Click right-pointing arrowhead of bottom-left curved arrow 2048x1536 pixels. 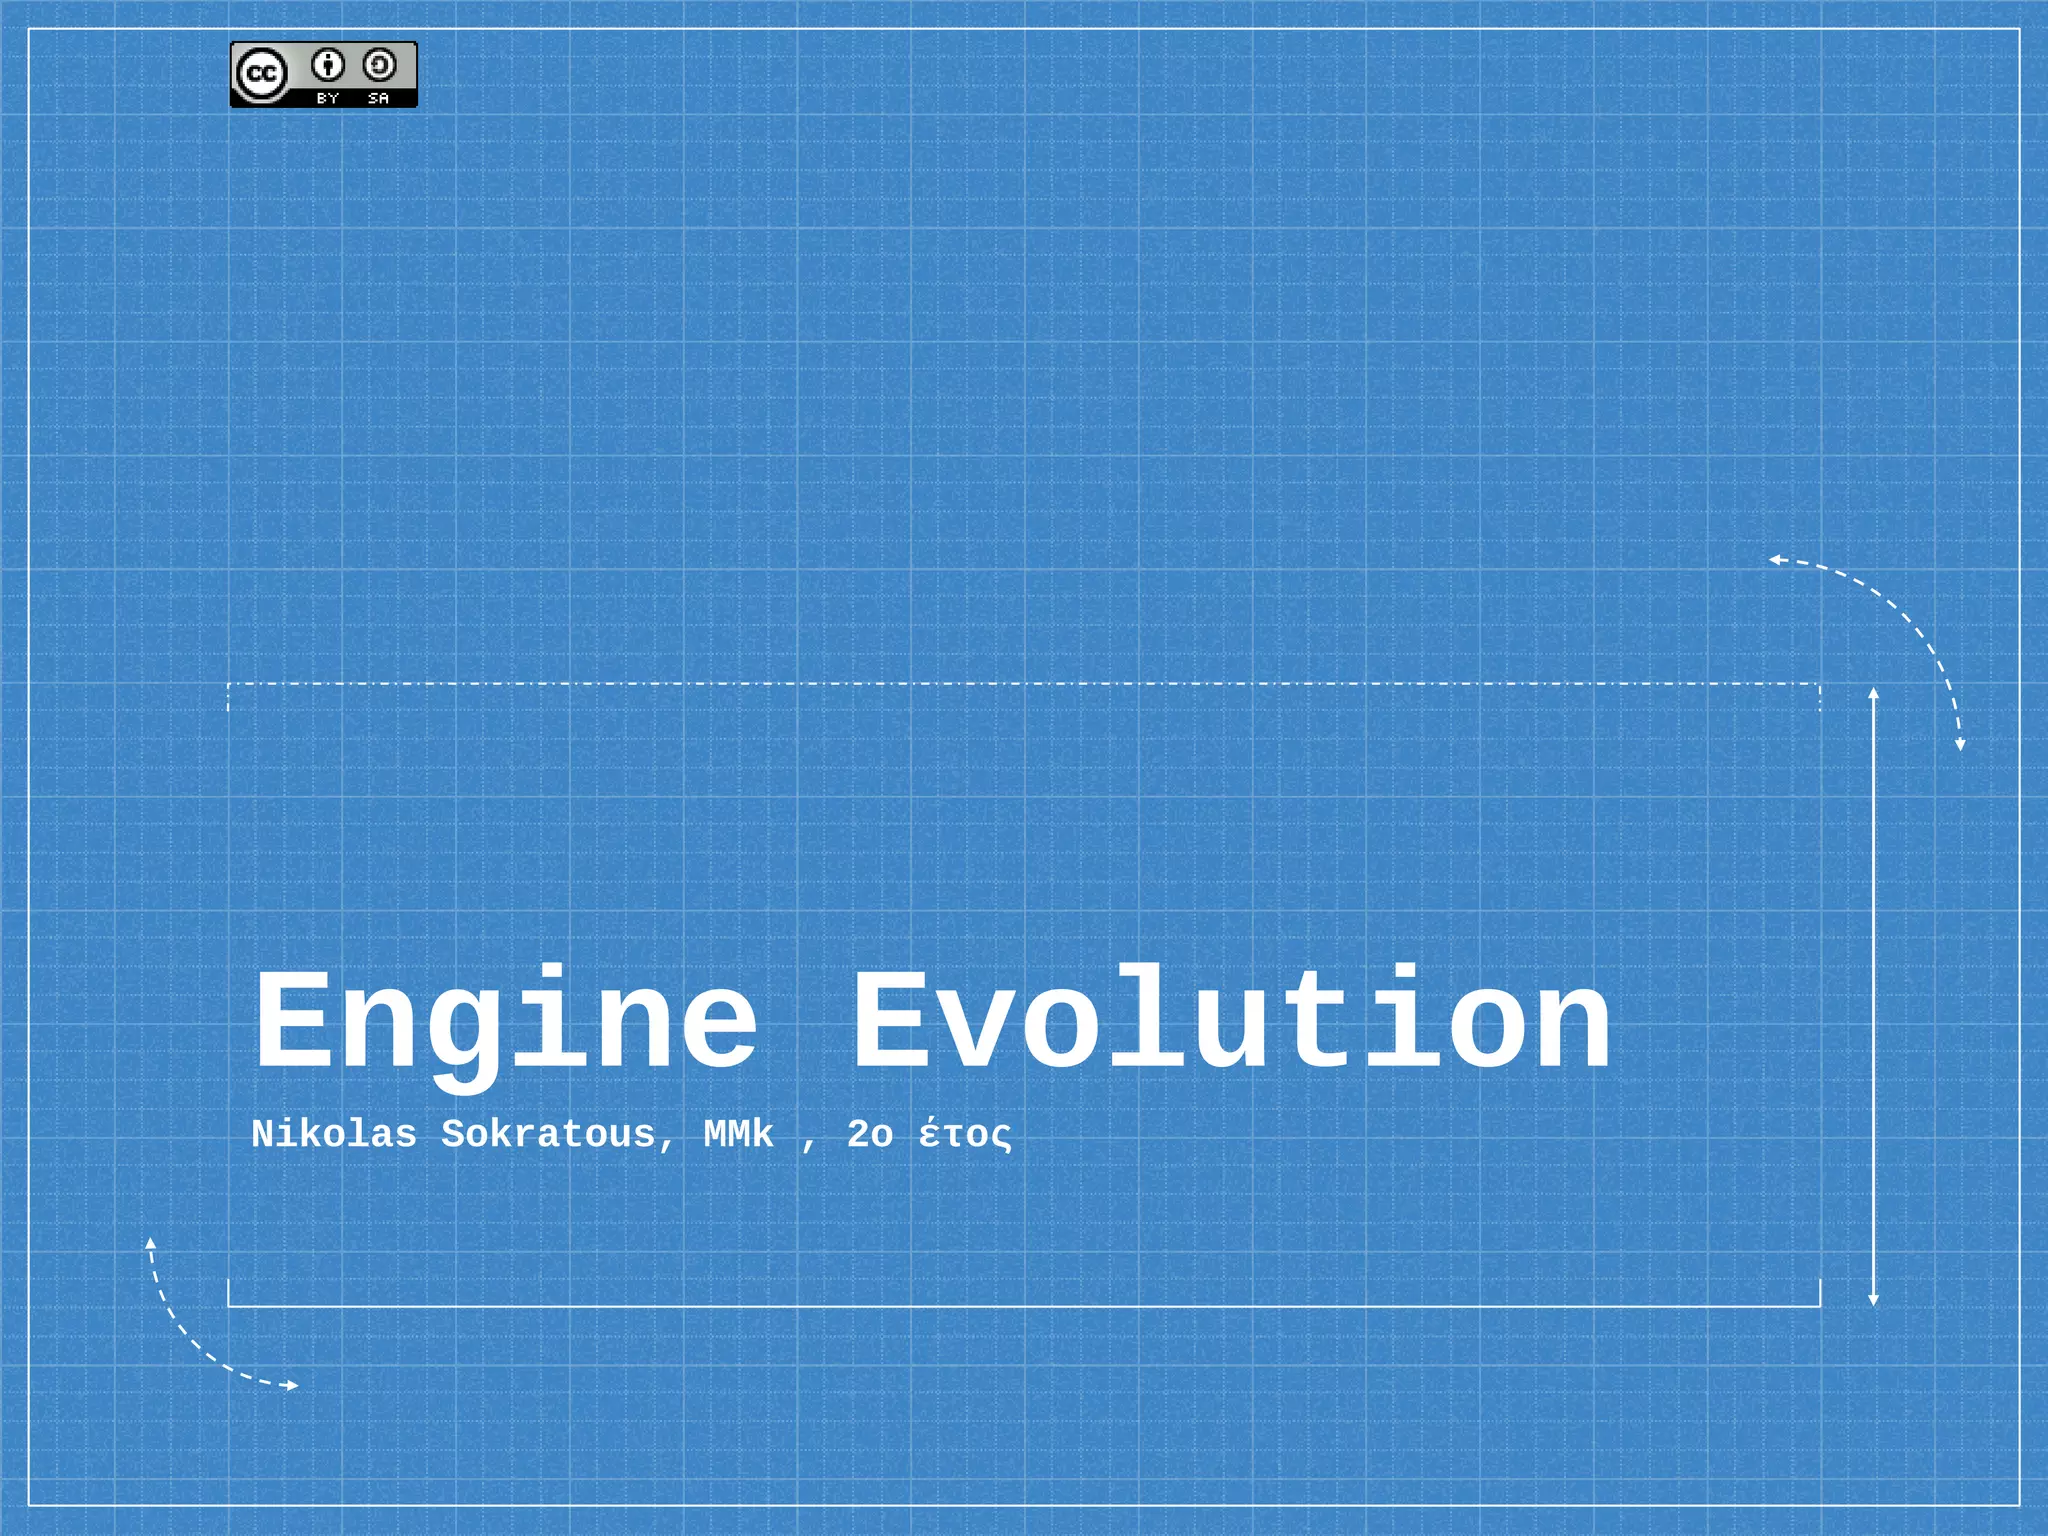[x=292, y=1385]
